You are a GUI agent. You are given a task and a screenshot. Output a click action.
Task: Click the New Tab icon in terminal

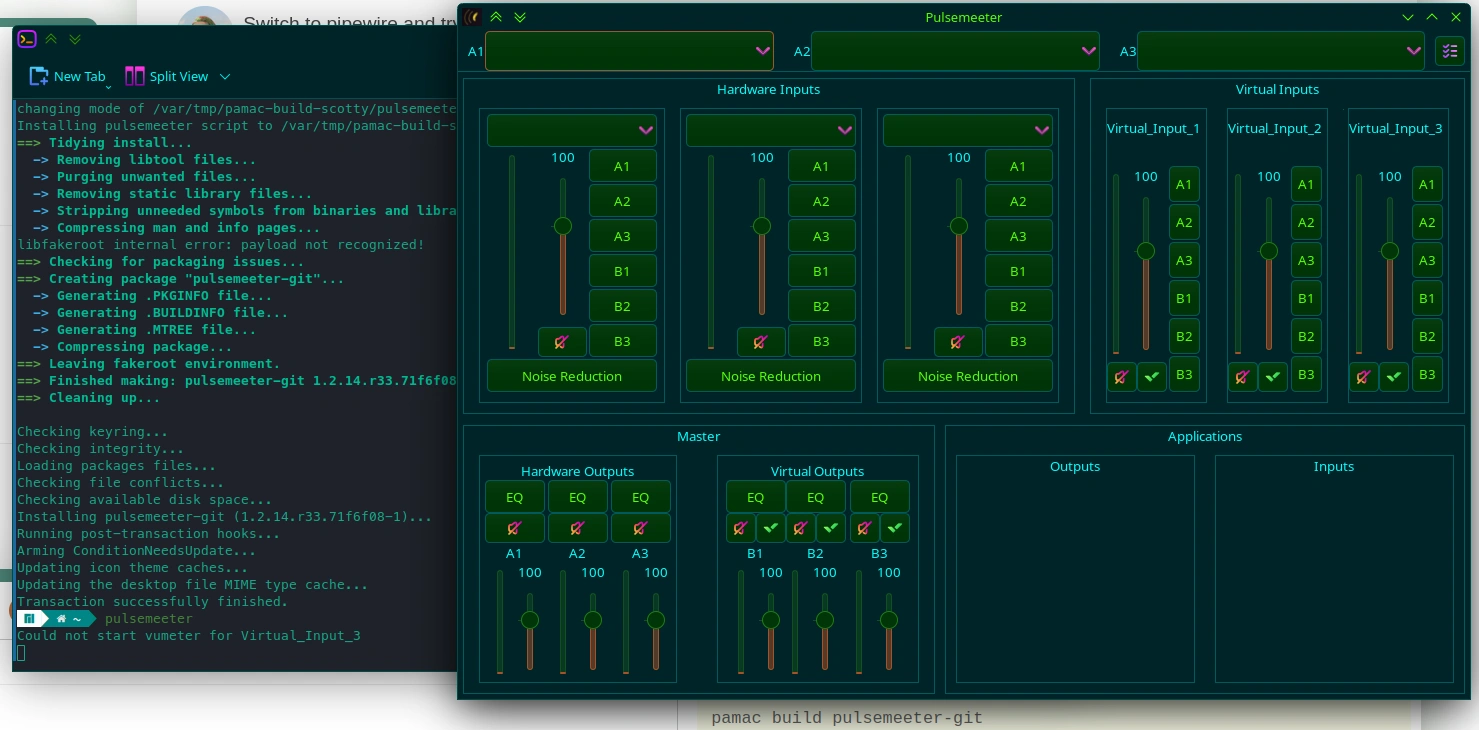click(39, 76)
